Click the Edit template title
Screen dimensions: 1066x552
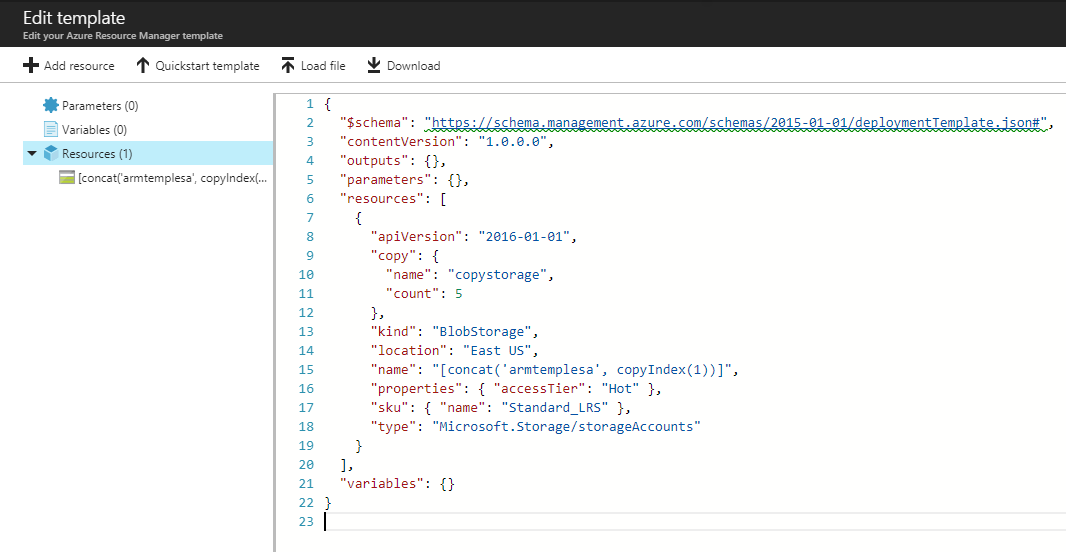click(74, 18)
